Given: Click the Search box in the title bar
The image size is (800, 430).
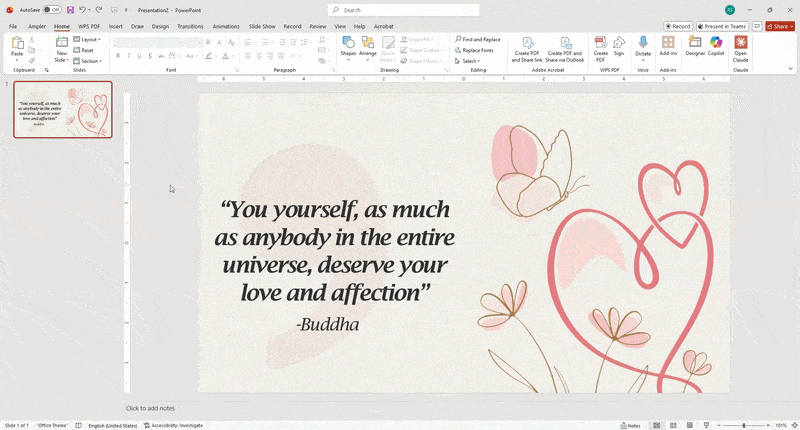Looking at the screenshot, I should click(404, 10).
